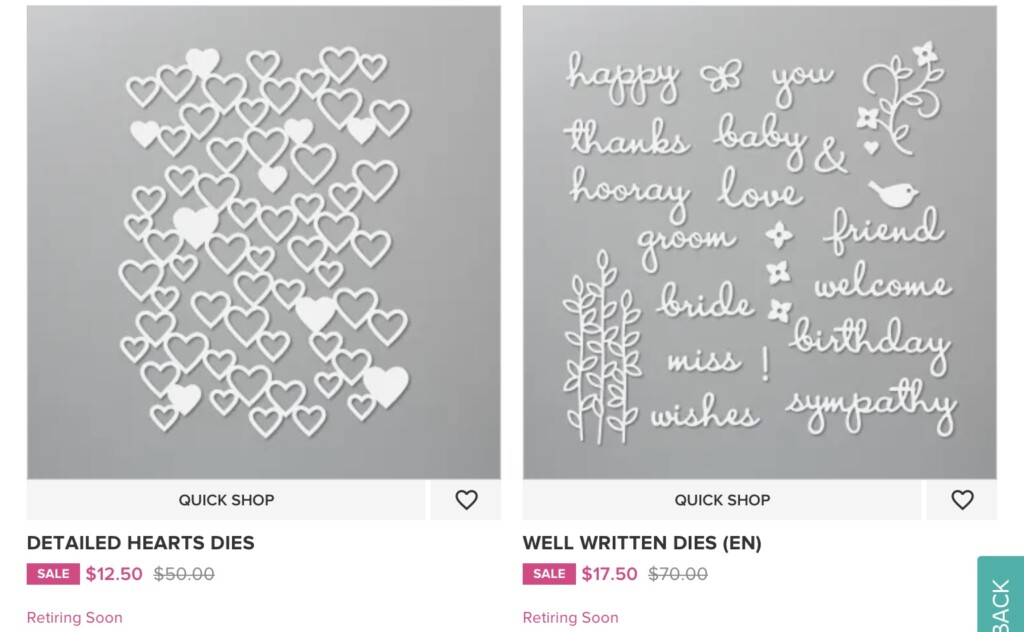Open the Well Written Dies (EN) title link
1024x632 pixels.
642,543
